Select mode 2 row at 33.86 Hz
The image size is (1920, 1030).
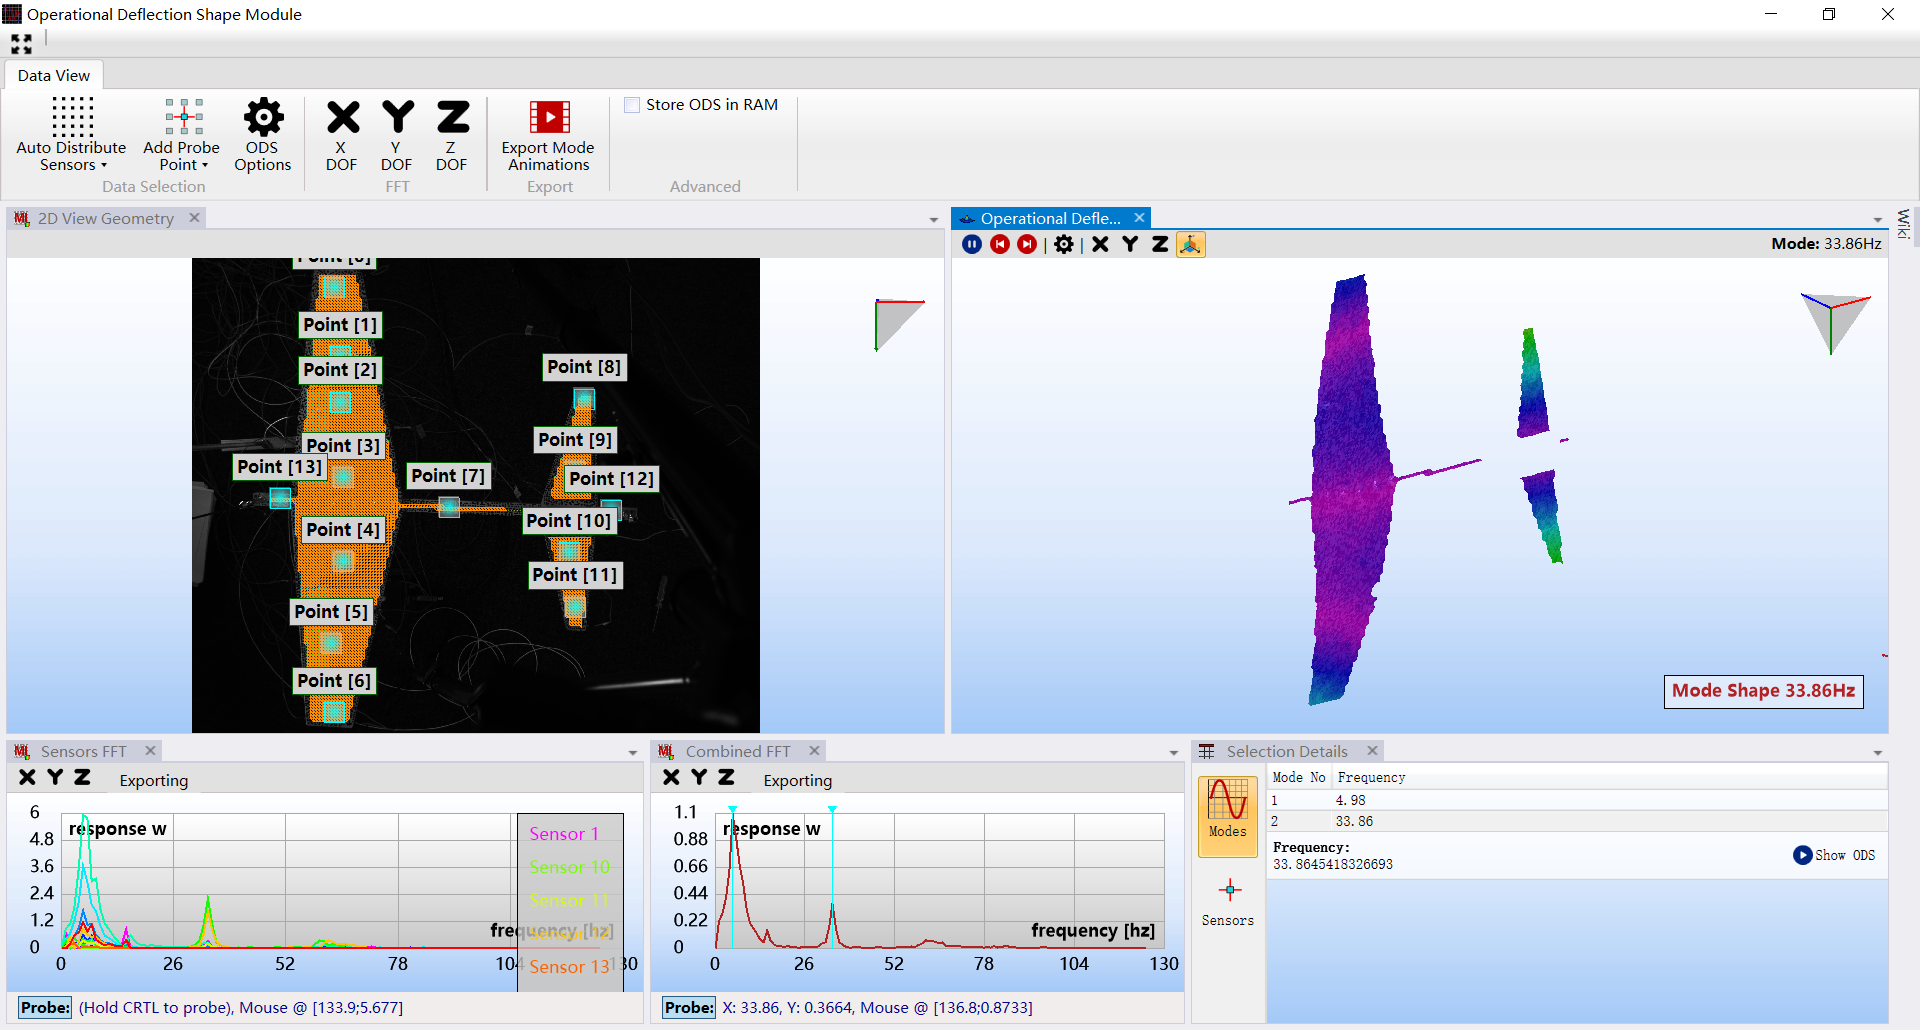point(1577,821)
